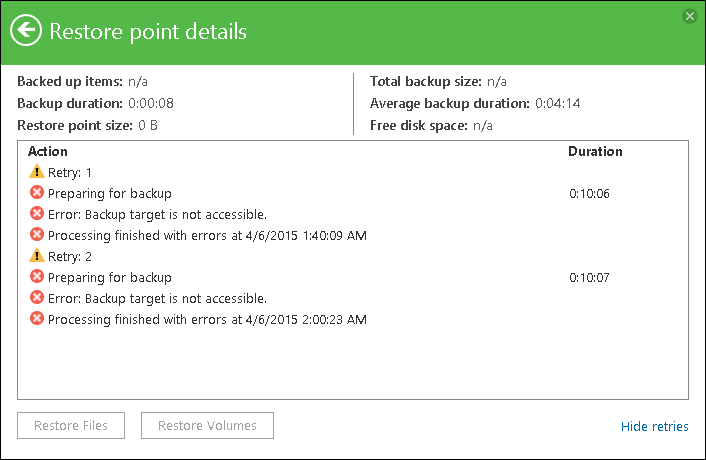The image size is (706, 460).
Task: Close the Restore point details window
Action: tap(690, 16)
